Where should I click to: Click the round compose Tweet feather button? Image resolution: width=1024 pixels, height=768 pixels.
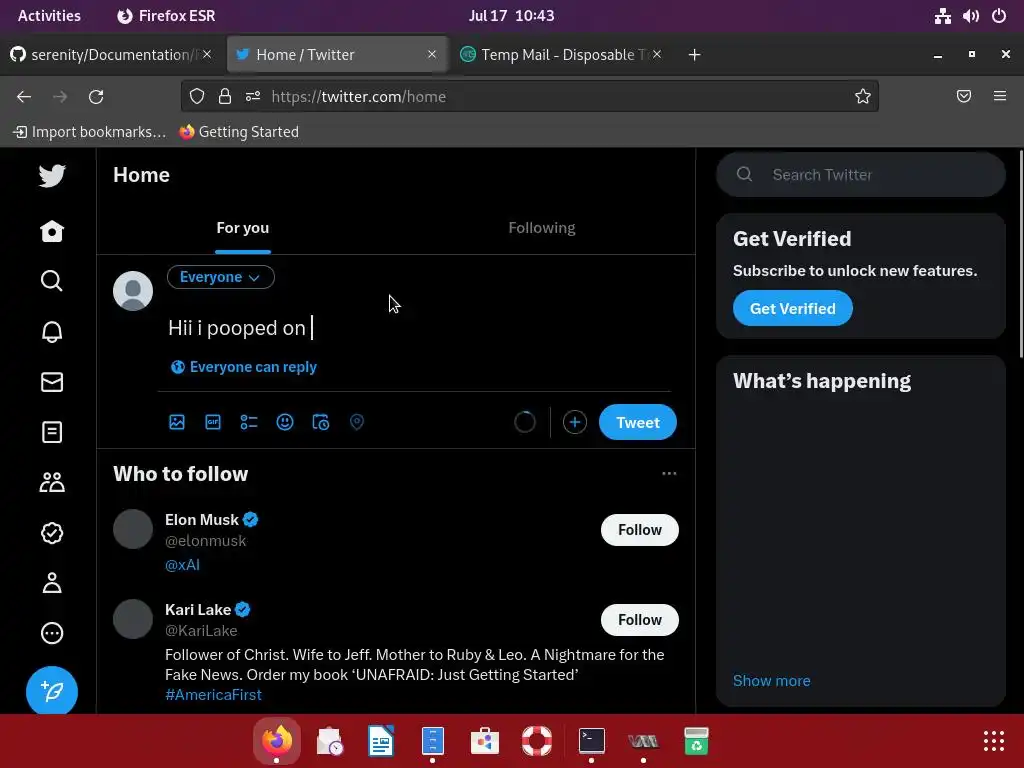click(x=52, y=690)
